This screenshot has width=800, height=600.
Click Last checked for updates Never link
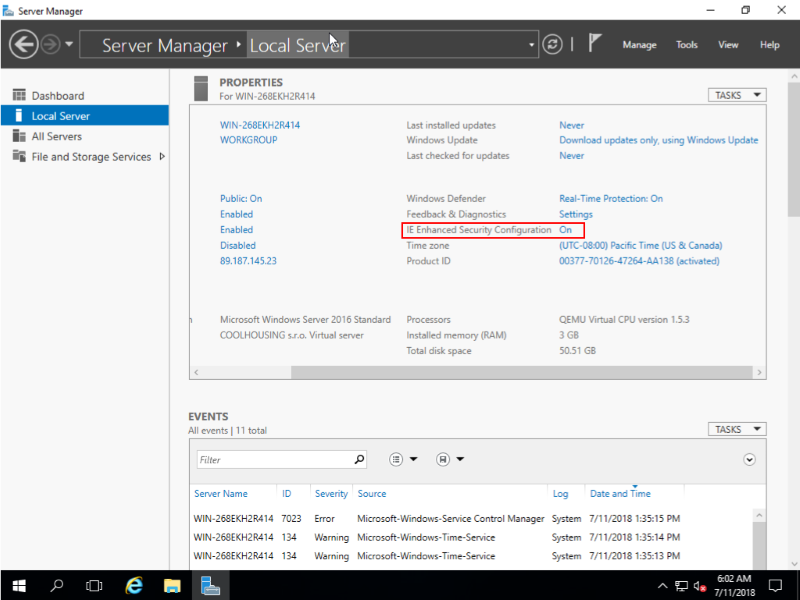click(571, 156)
